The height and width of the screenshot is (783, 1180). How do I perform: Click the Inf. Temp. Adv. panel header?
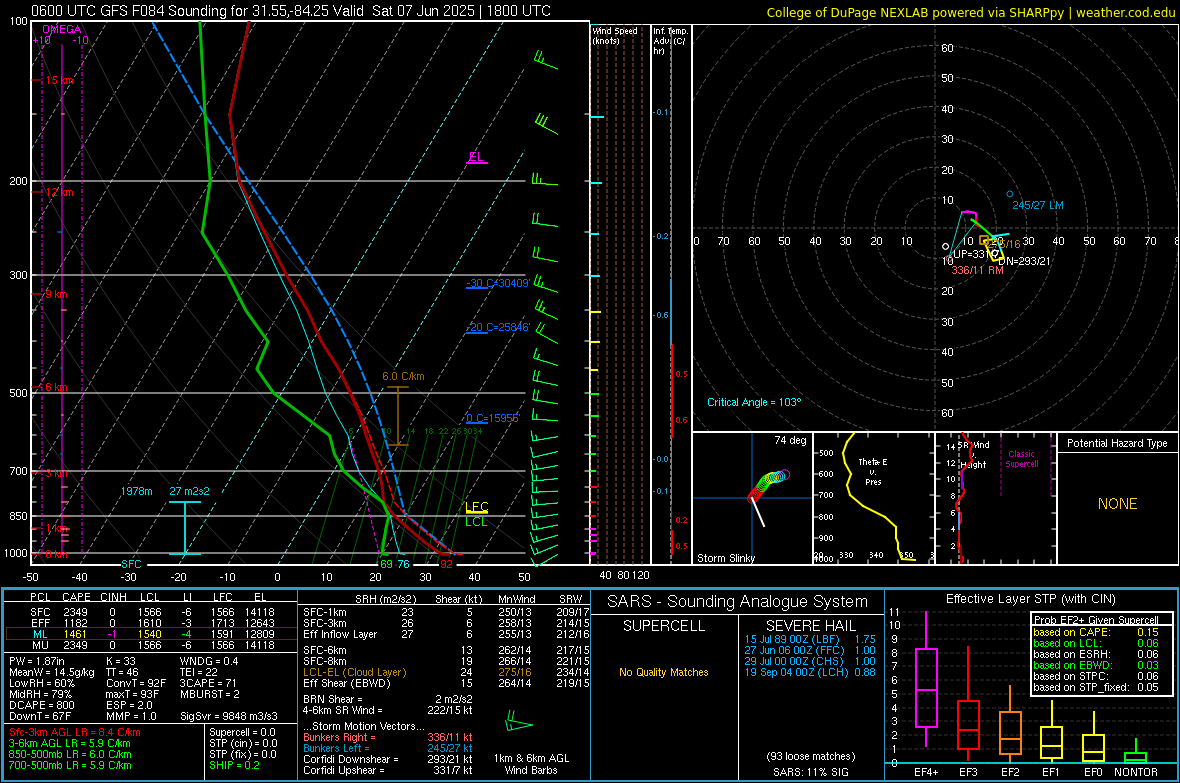pyautogui.click(x=671, y=41)
